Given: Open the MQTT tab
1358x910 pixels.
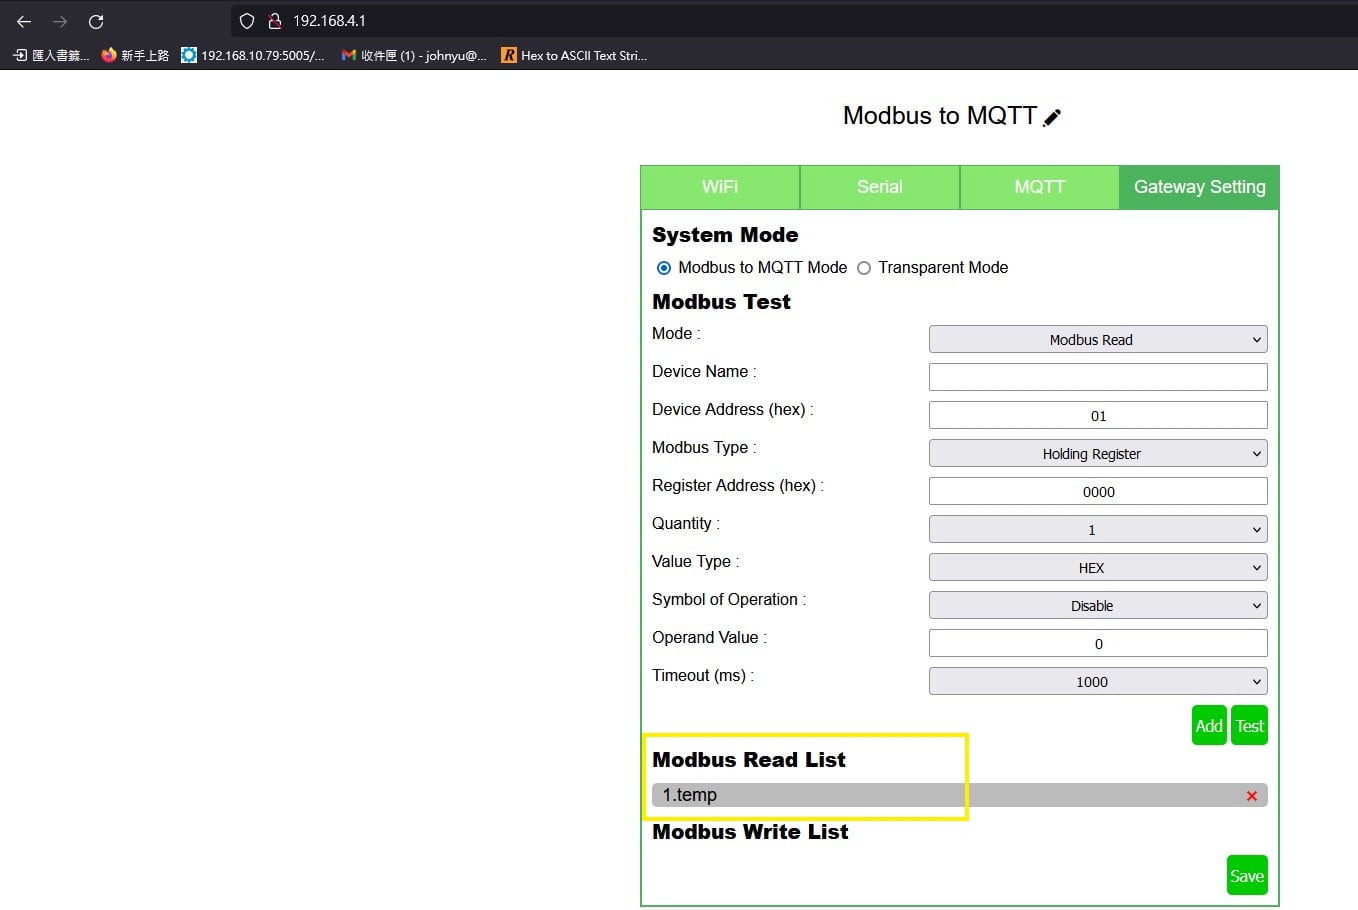Looking at the screenshot, I should pyautogui.click(x=1039, y=187).
